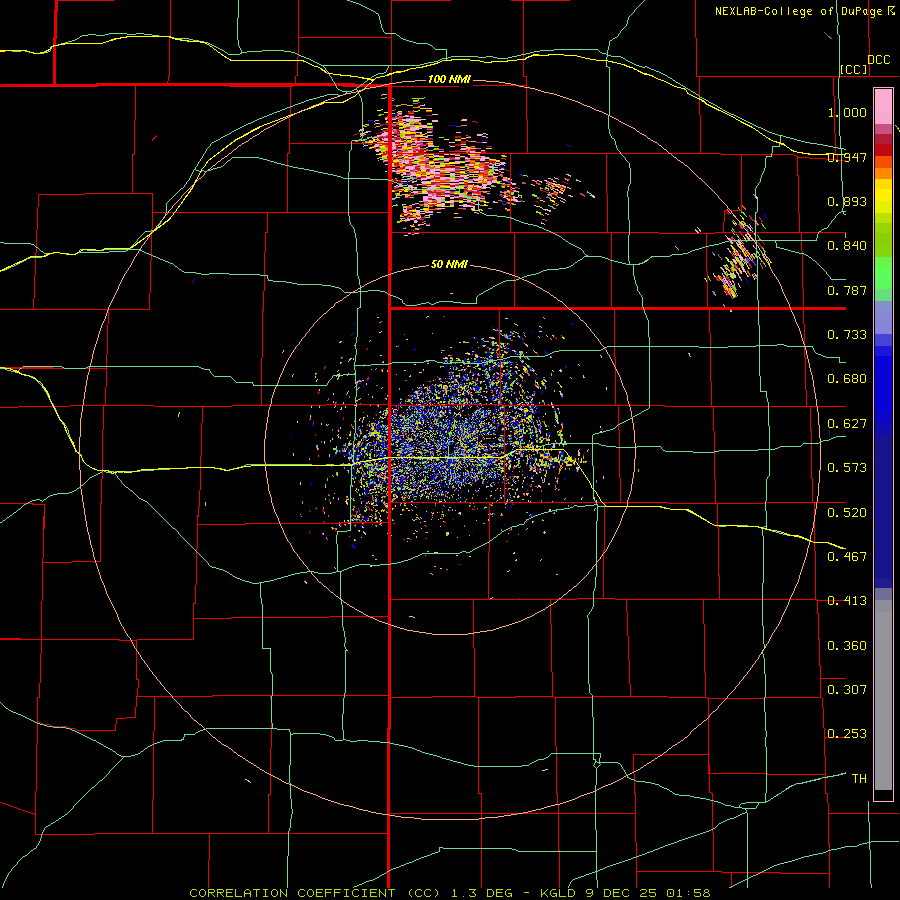Pick the pink segment atop the color scale

(883, 106)
